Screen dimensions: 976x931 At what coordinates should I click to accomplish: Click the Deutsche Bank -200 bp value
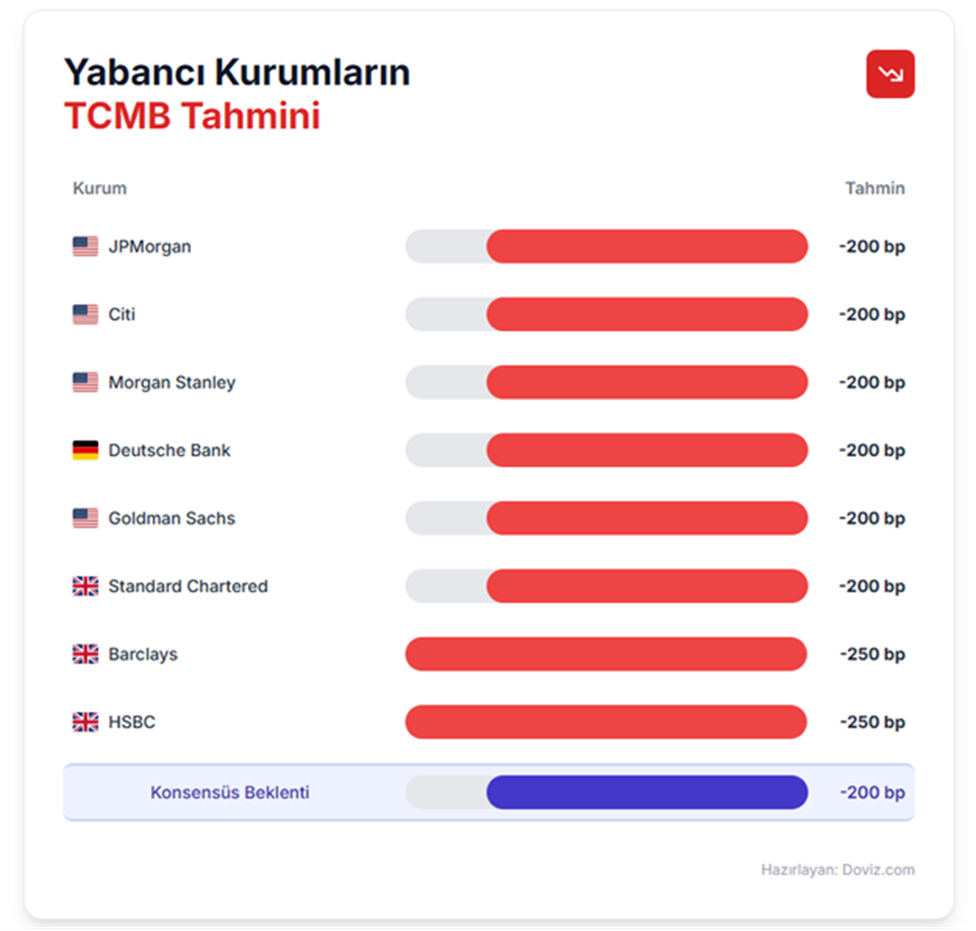872,451
